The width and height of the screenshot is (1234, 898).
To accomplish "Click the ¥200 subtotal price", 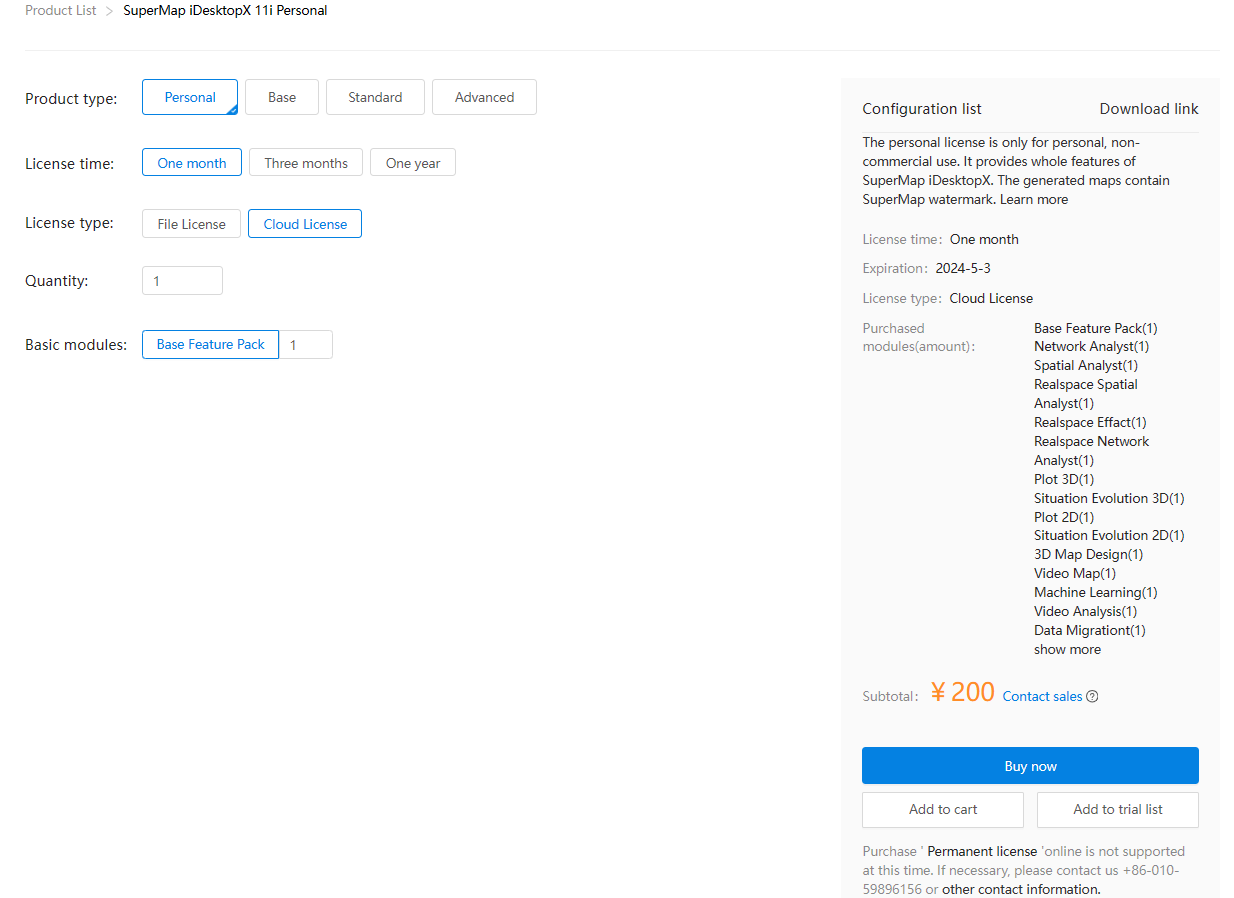I will (962, 692).
